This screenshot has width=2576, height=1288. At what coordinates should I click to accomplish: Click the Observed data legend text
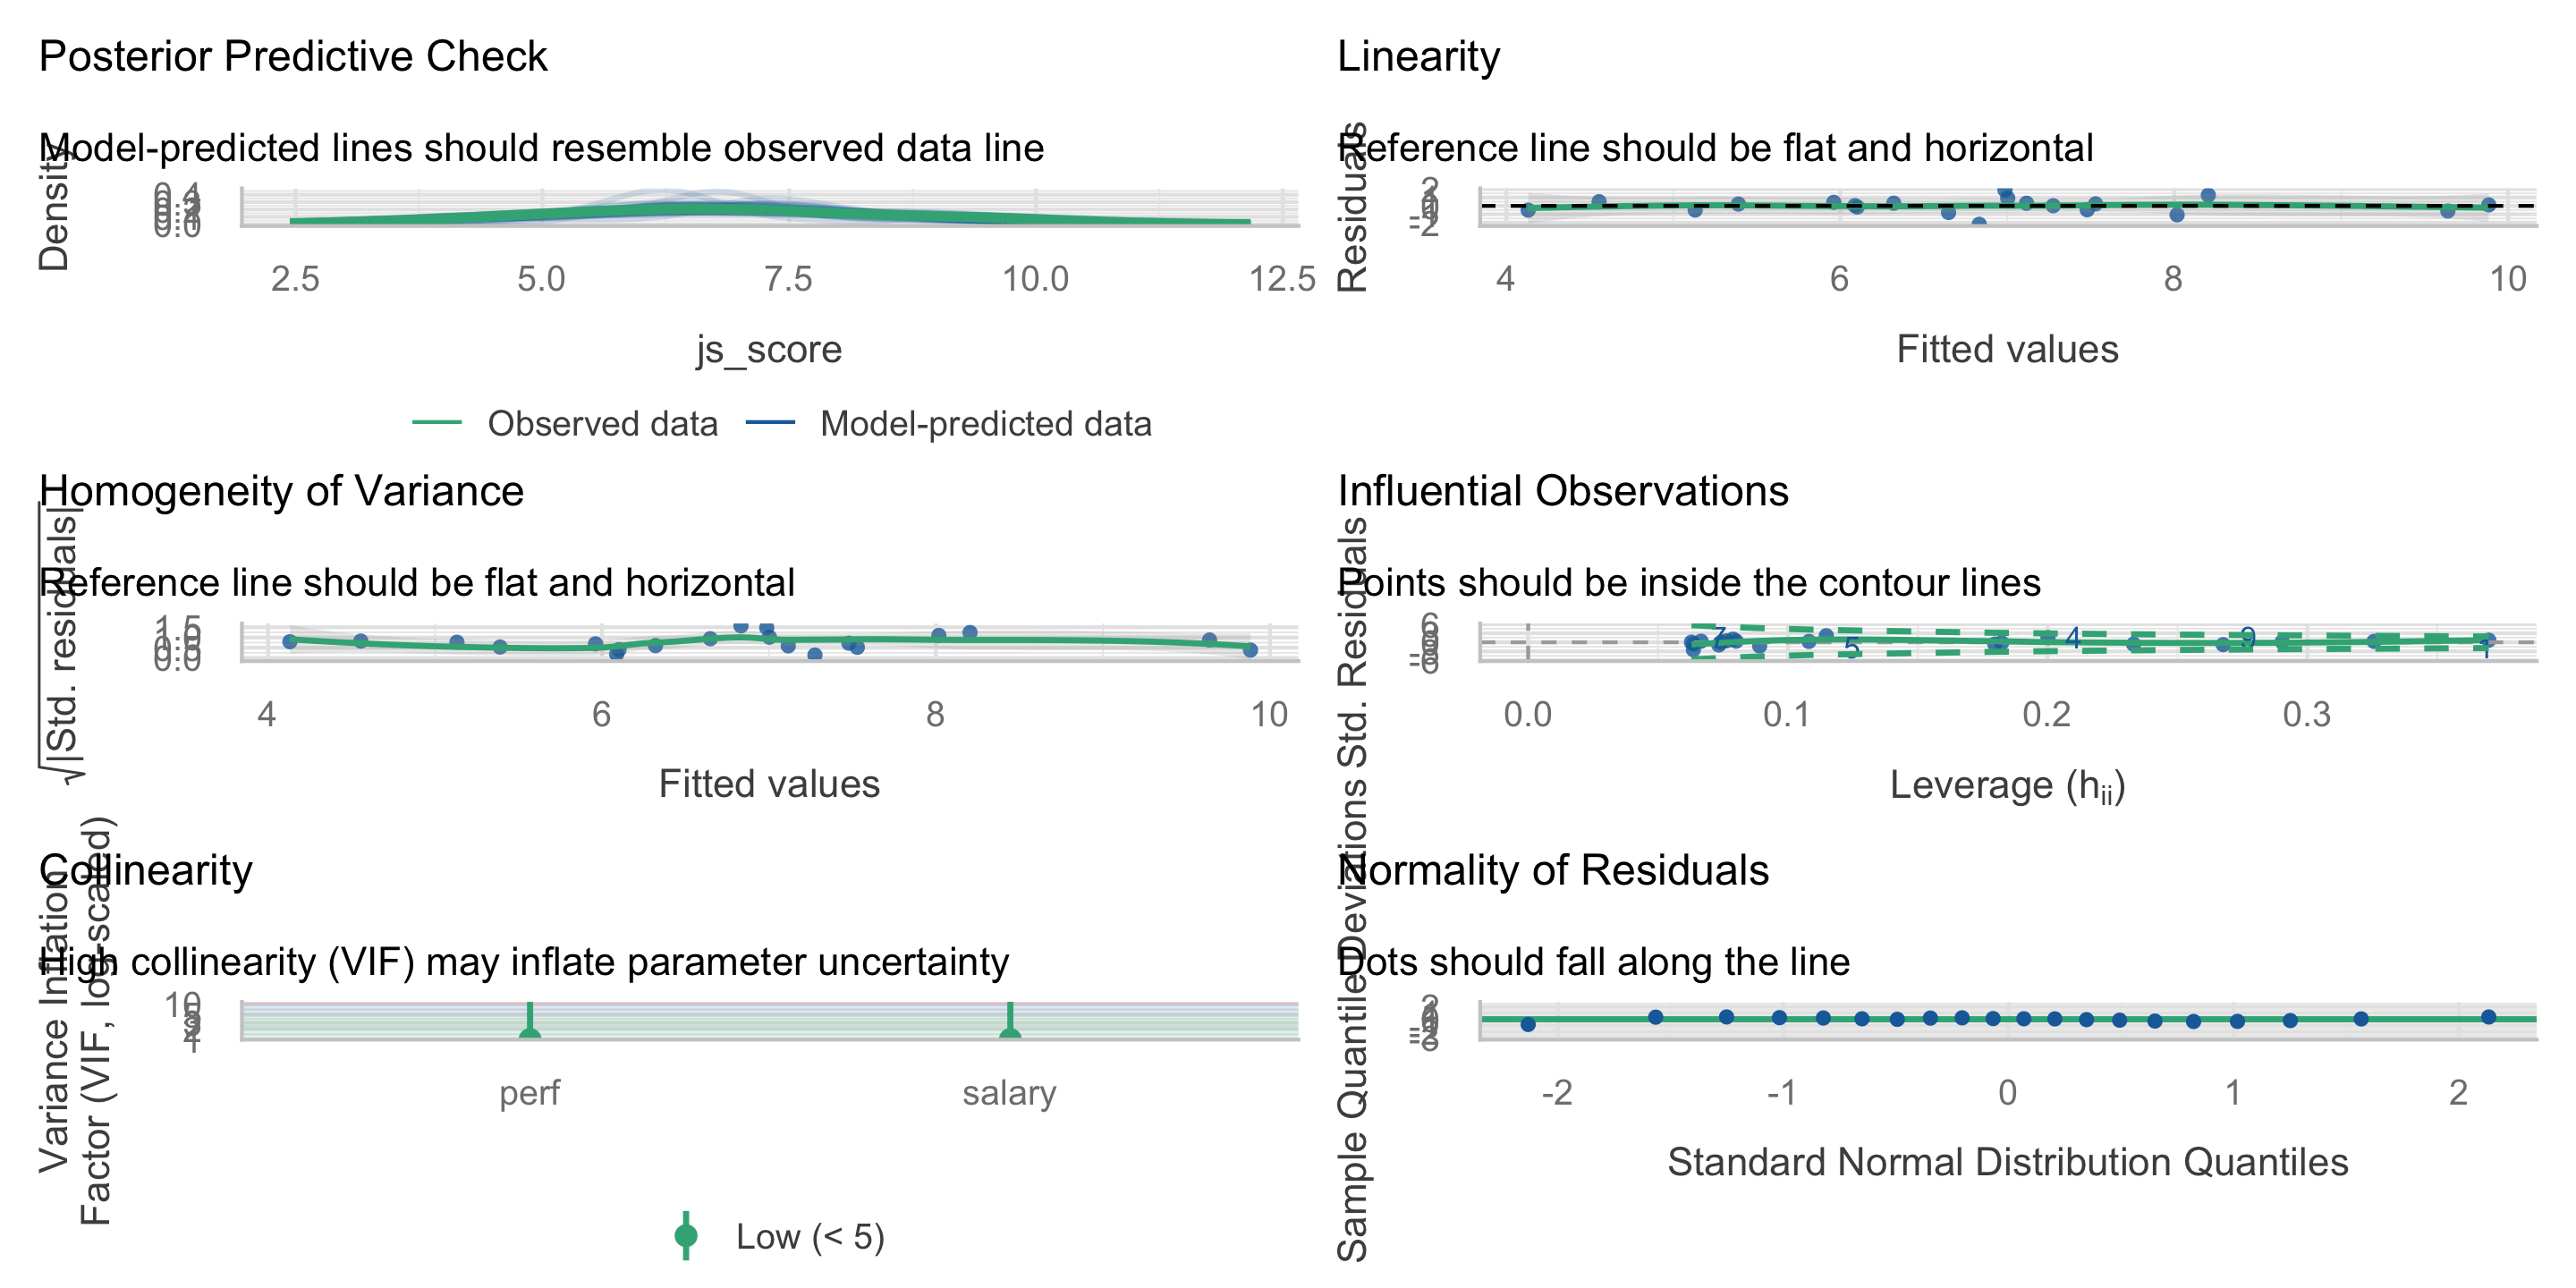tap(602, 424)
